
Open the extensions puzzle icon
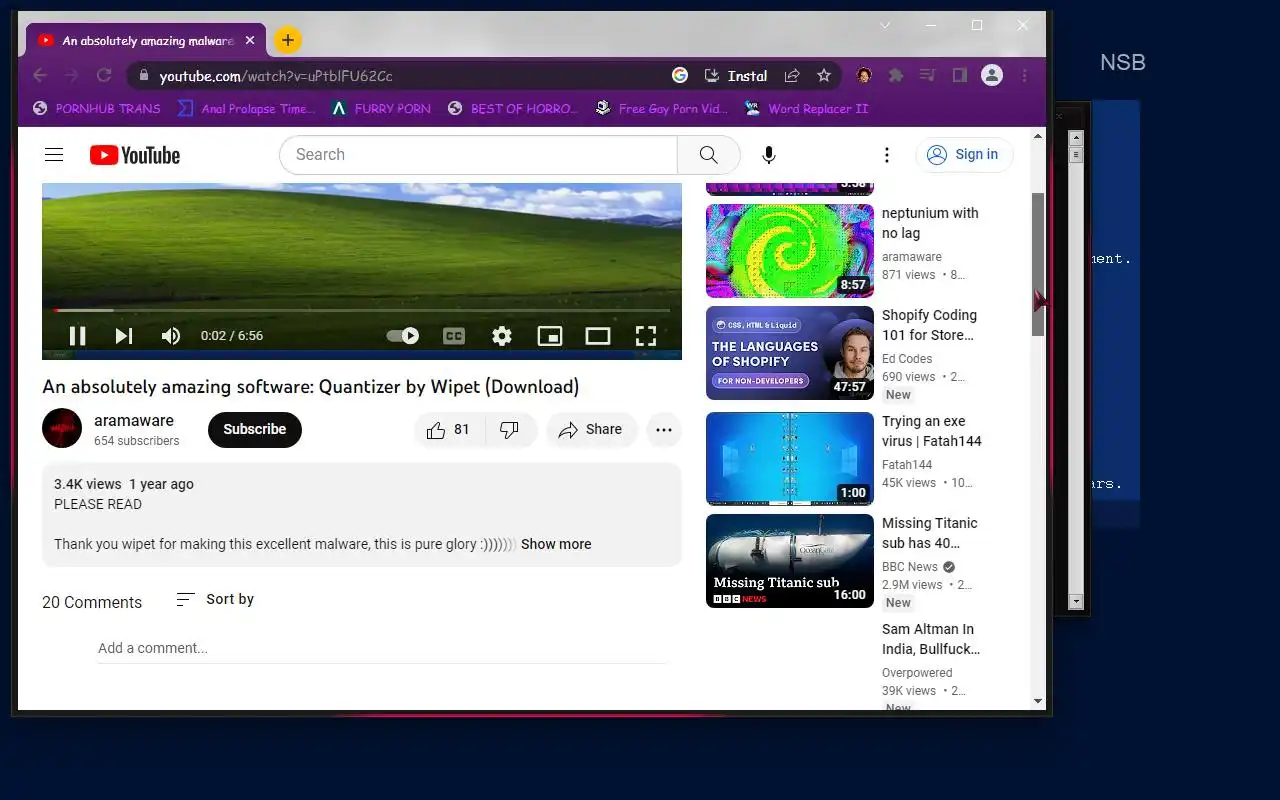(x=896, y=75)
